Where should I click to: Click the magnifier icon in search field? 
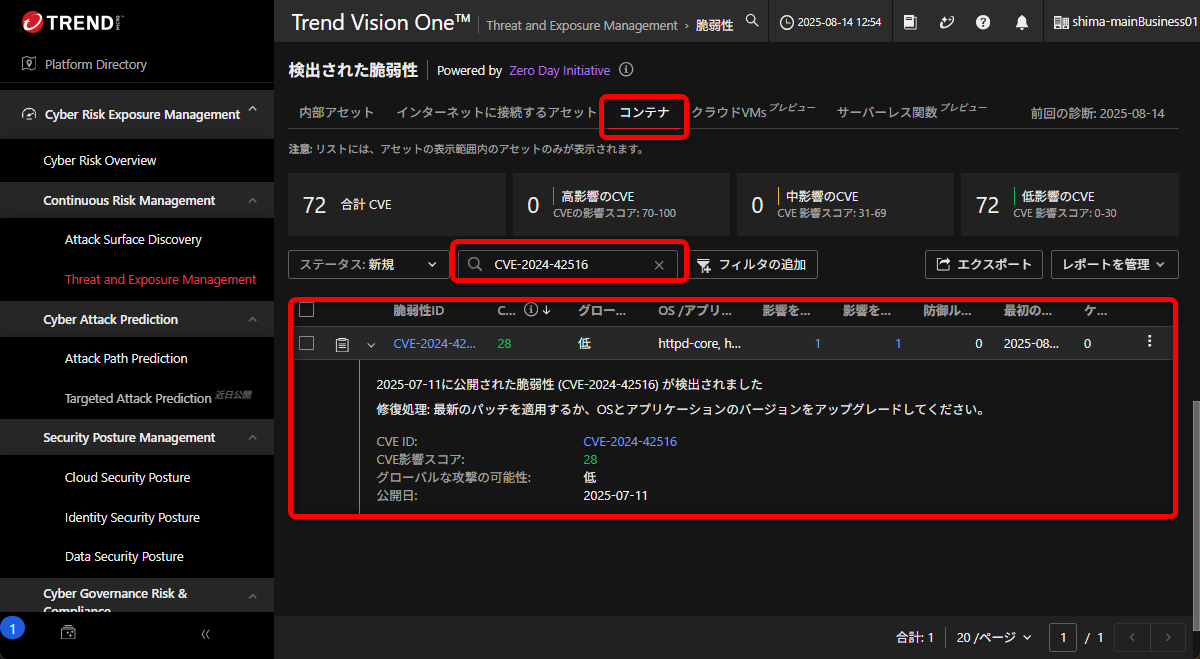476,265
